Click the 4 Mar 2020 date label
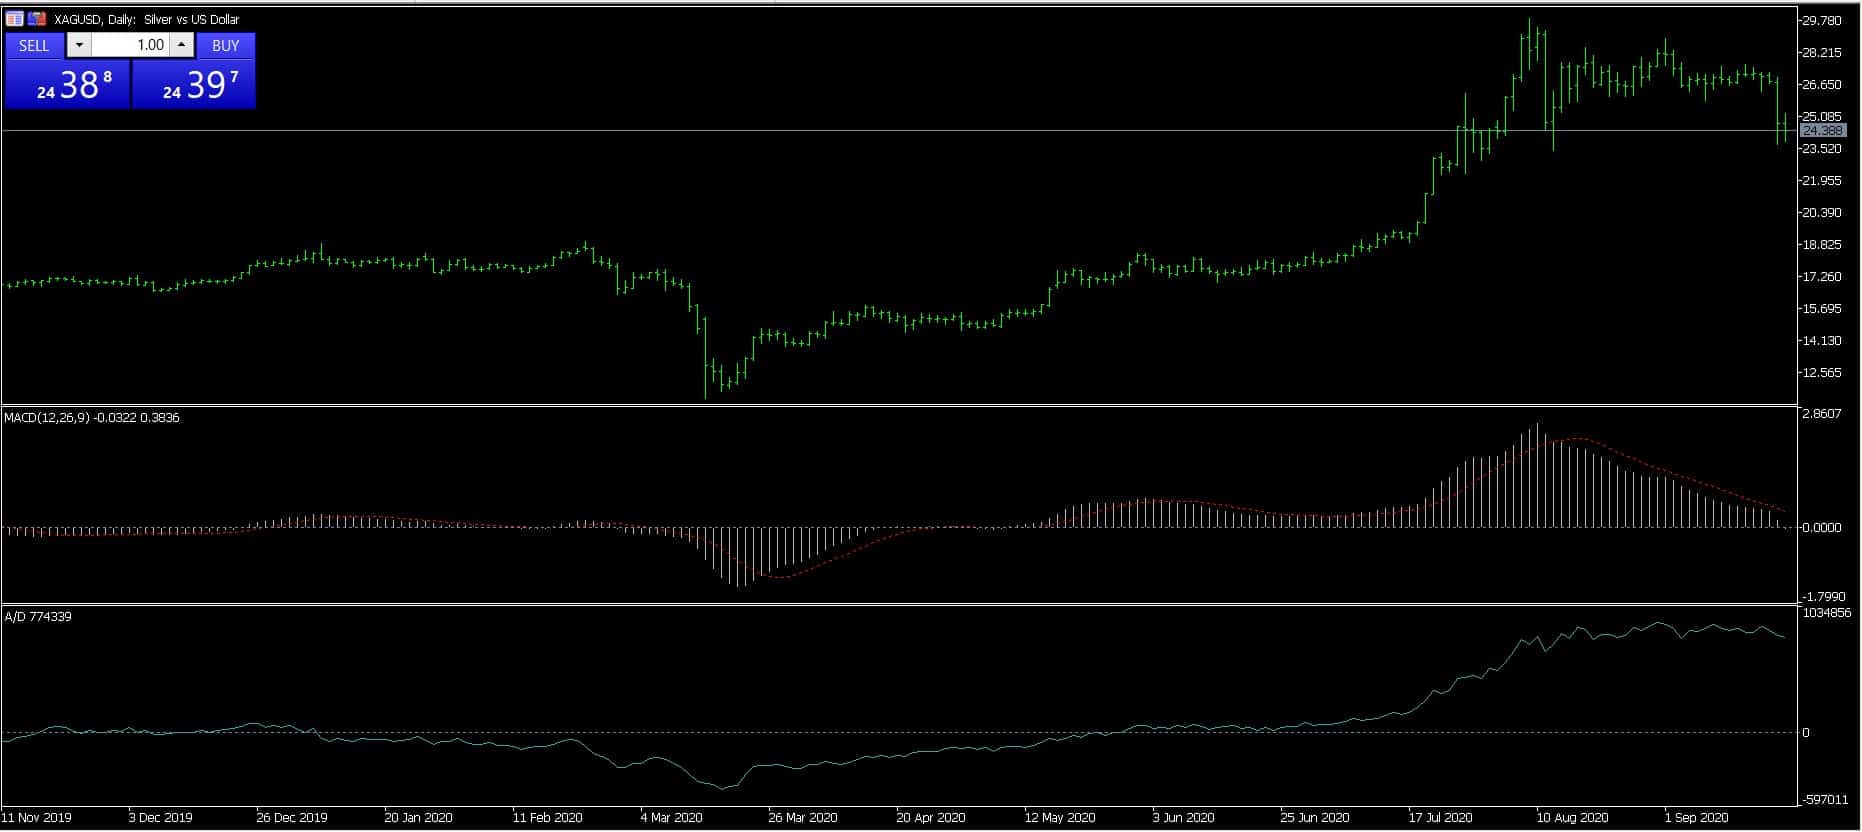The width and height of the screenshot is (1862, 832). pyautogui.click(x=671, y=818)
